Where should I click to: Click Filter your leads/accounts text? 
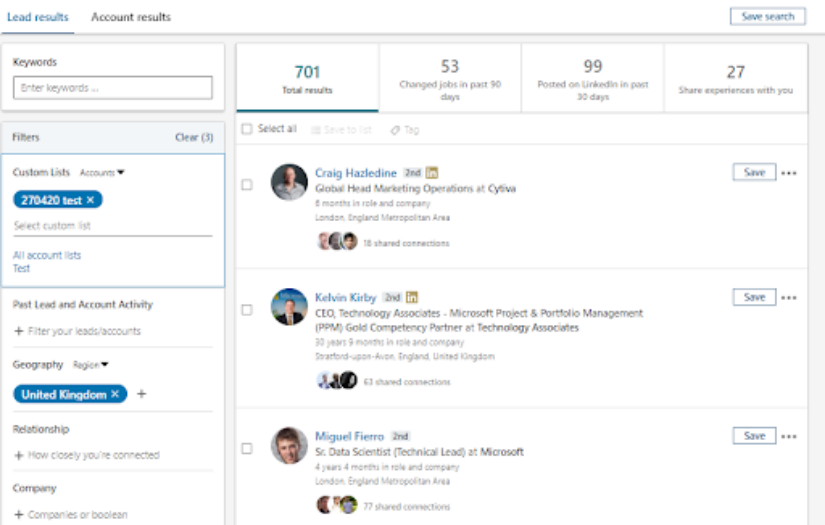[84, 331]
